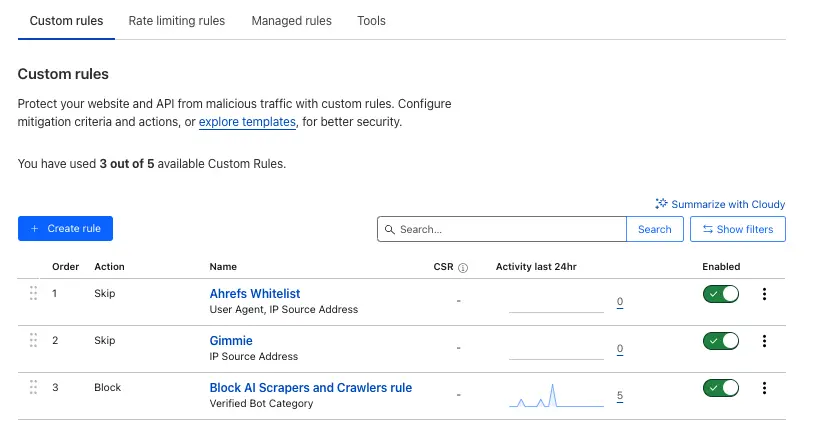Click the Activity last 24hr column header

click(536, 266)
